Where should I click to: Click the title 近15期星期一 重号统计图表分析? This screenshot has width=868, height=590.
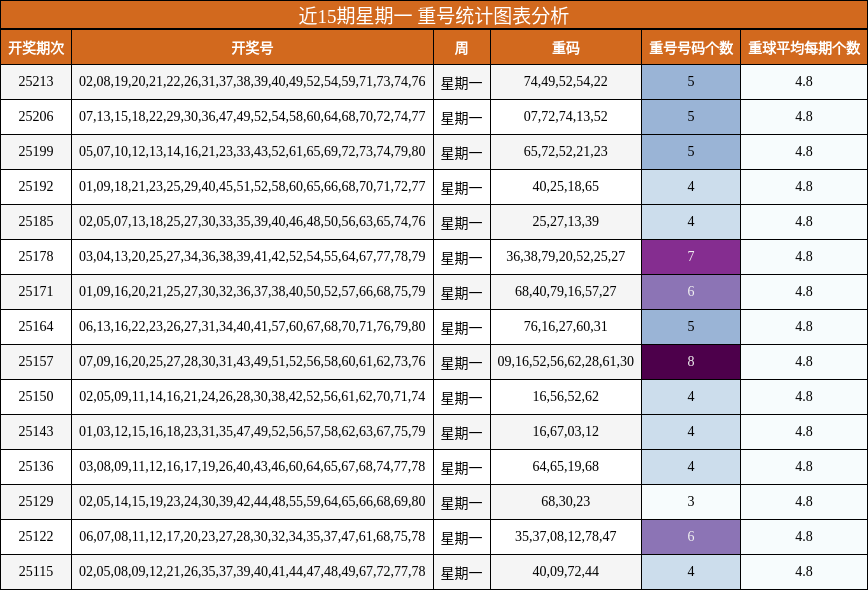click(433, 15)
